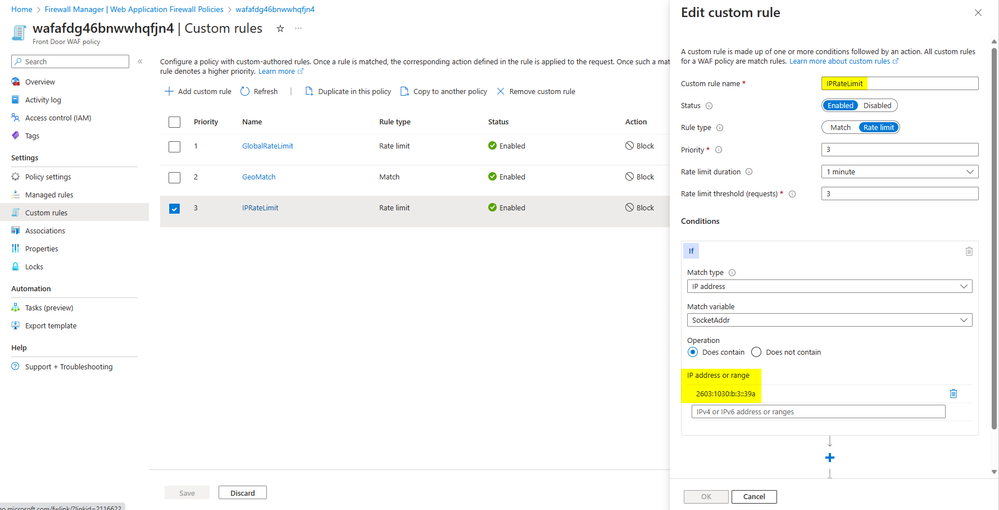Open Learn more about custom rules link

pyautogui.click(x=844, y=61)
